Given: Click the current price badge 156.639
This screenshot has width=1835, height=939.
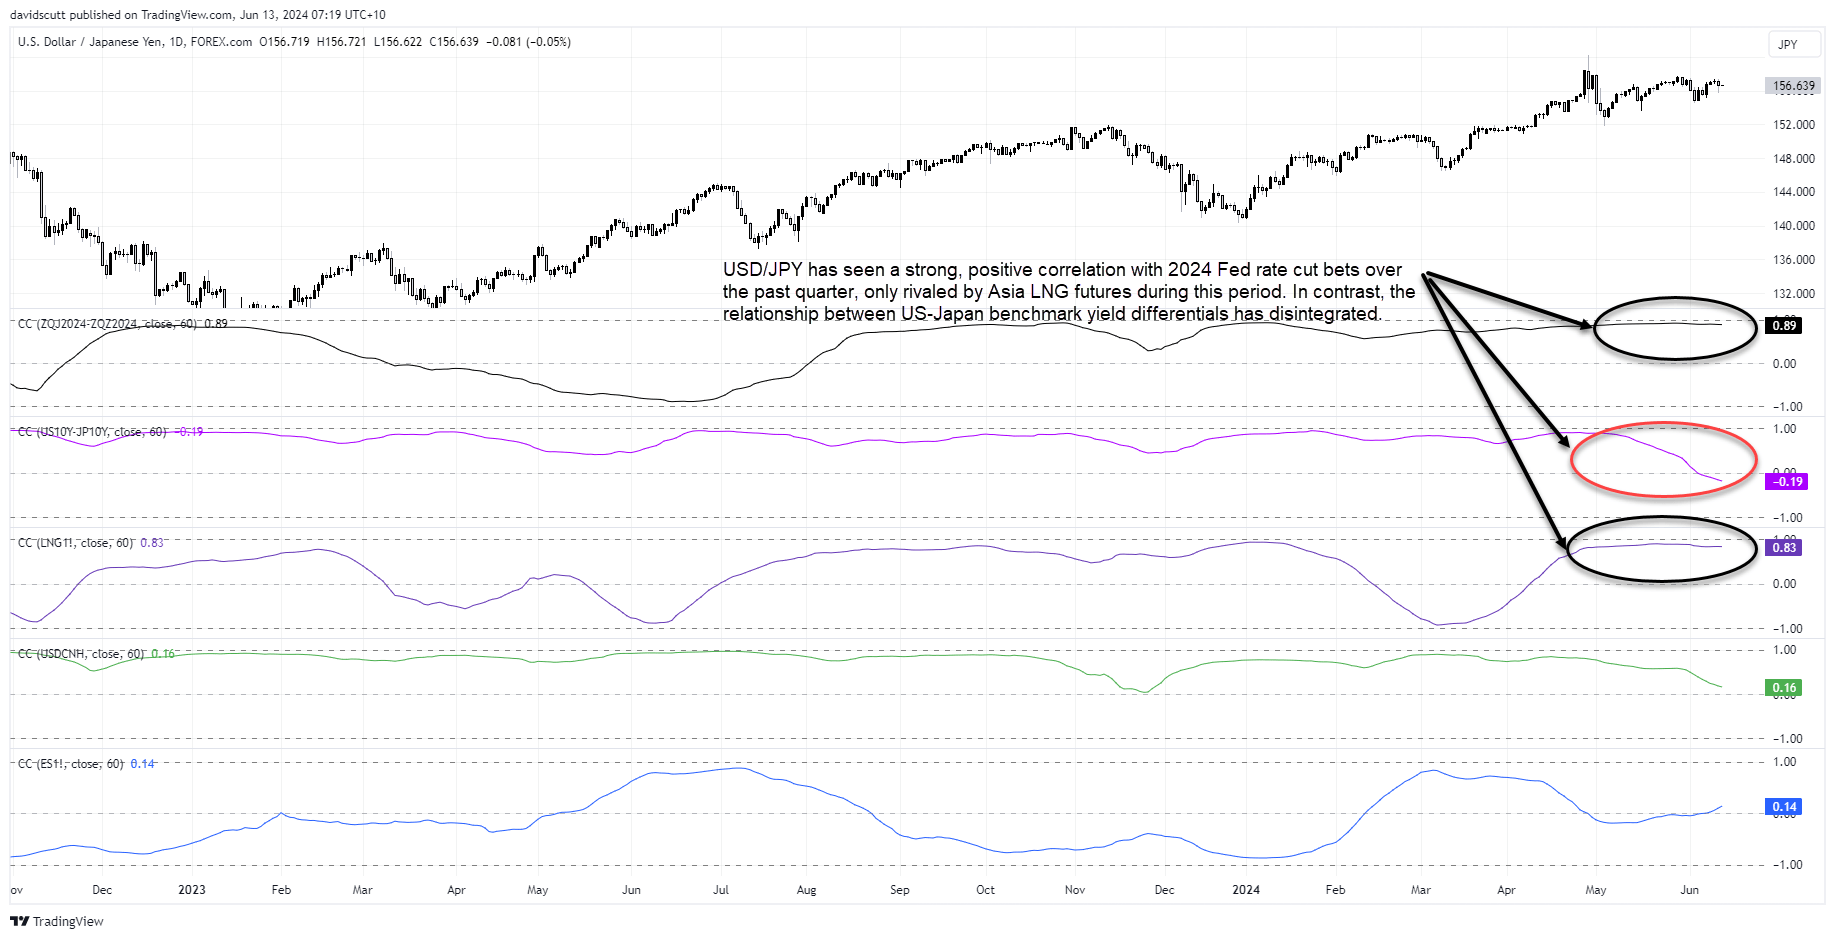Looking at the screenshot, I should pos(1793,86).
